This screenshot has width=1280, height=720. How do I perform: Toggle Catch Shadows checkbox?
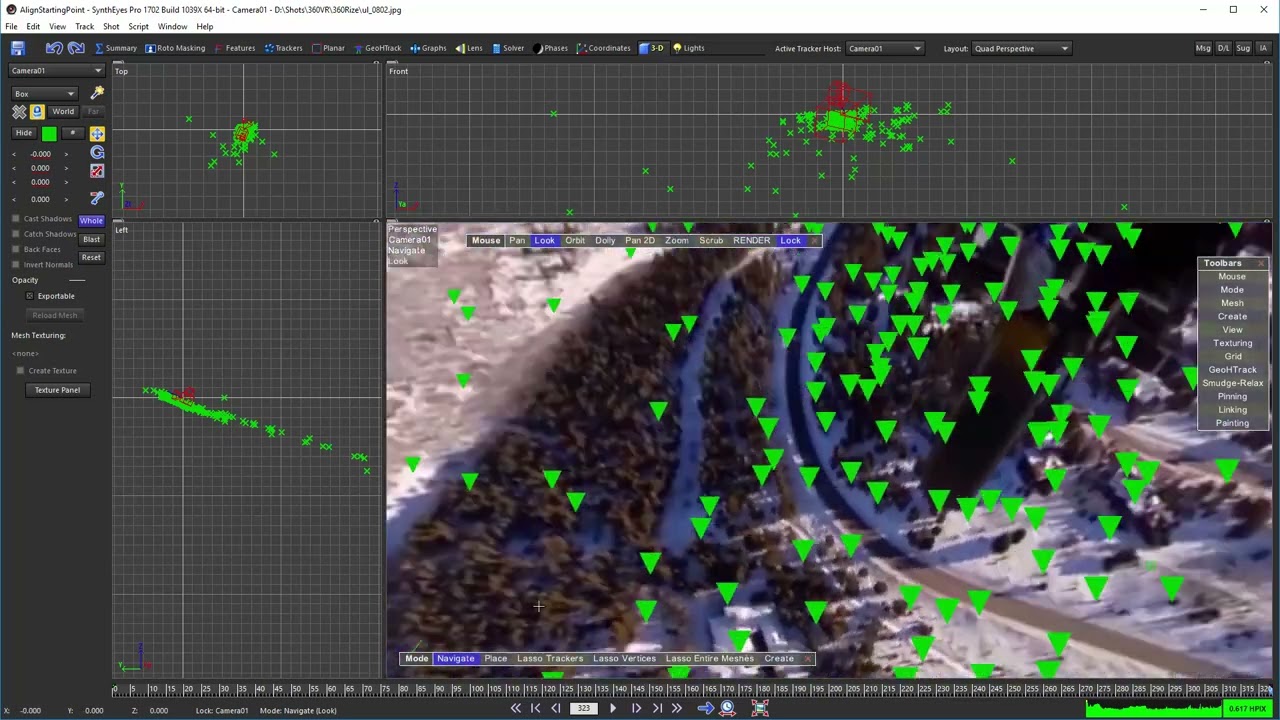(x=16, y=234)
